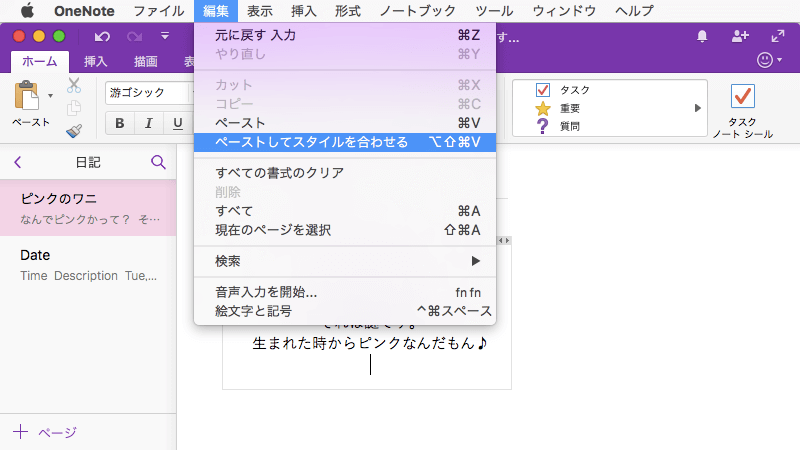
Task: Choose 音声入力を開始...
Action: coord(345,292)
